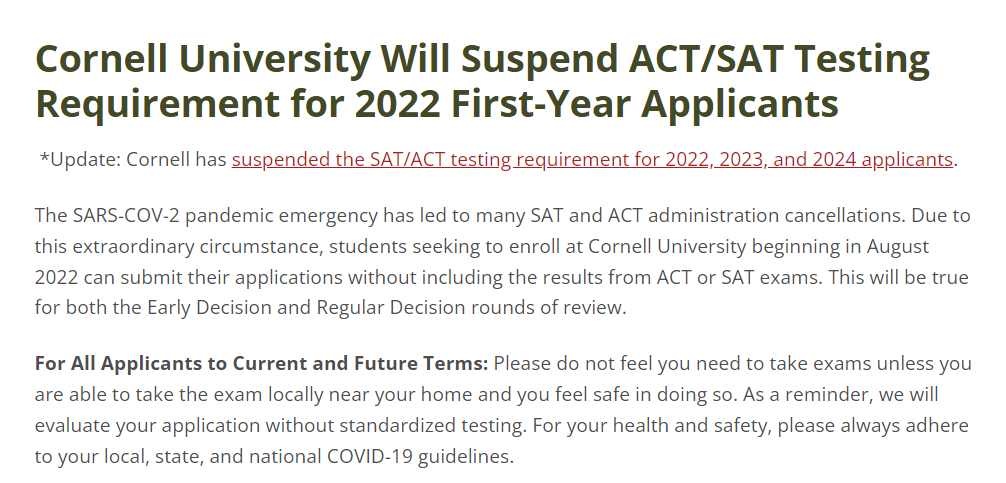Click the word August in the paragraph
Image resolution: width=1006 pixels, height=483 pixels.
(898, 246)
